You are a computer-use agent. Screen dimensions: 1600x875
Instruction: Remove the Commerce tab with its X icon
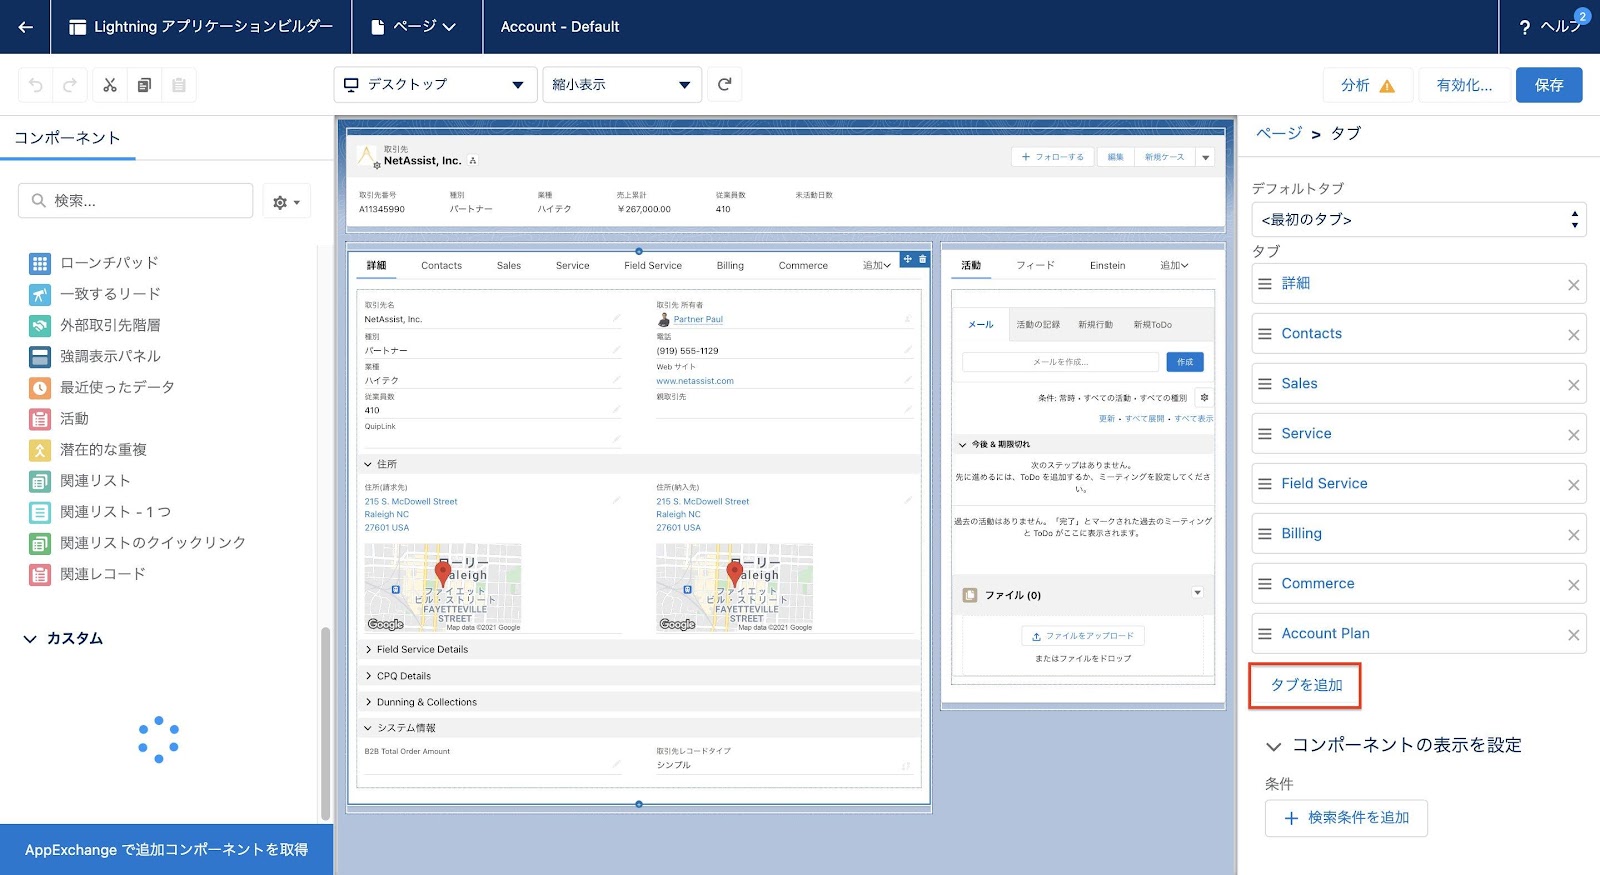point(1573,585)
